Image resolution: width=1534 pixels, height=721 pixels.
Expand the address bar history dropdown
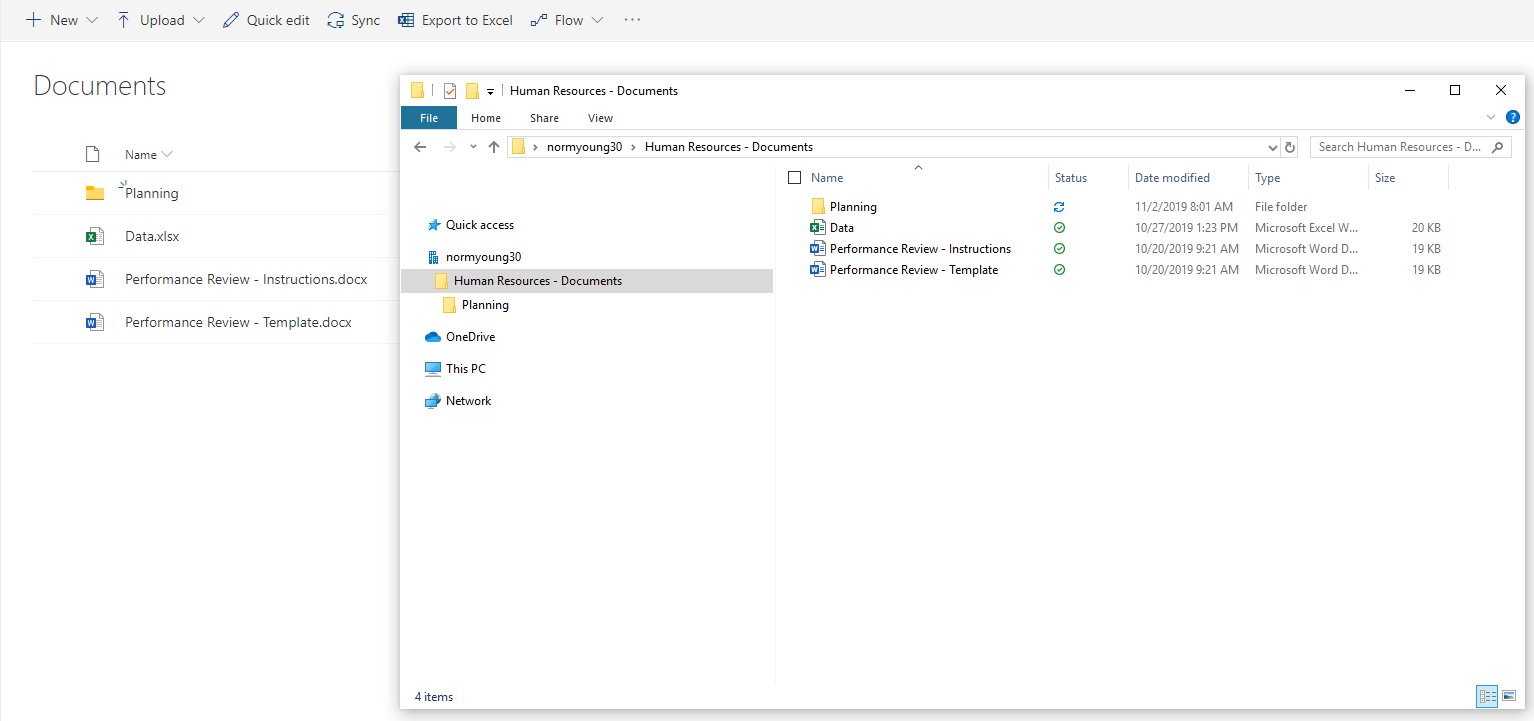[1273, 147]
